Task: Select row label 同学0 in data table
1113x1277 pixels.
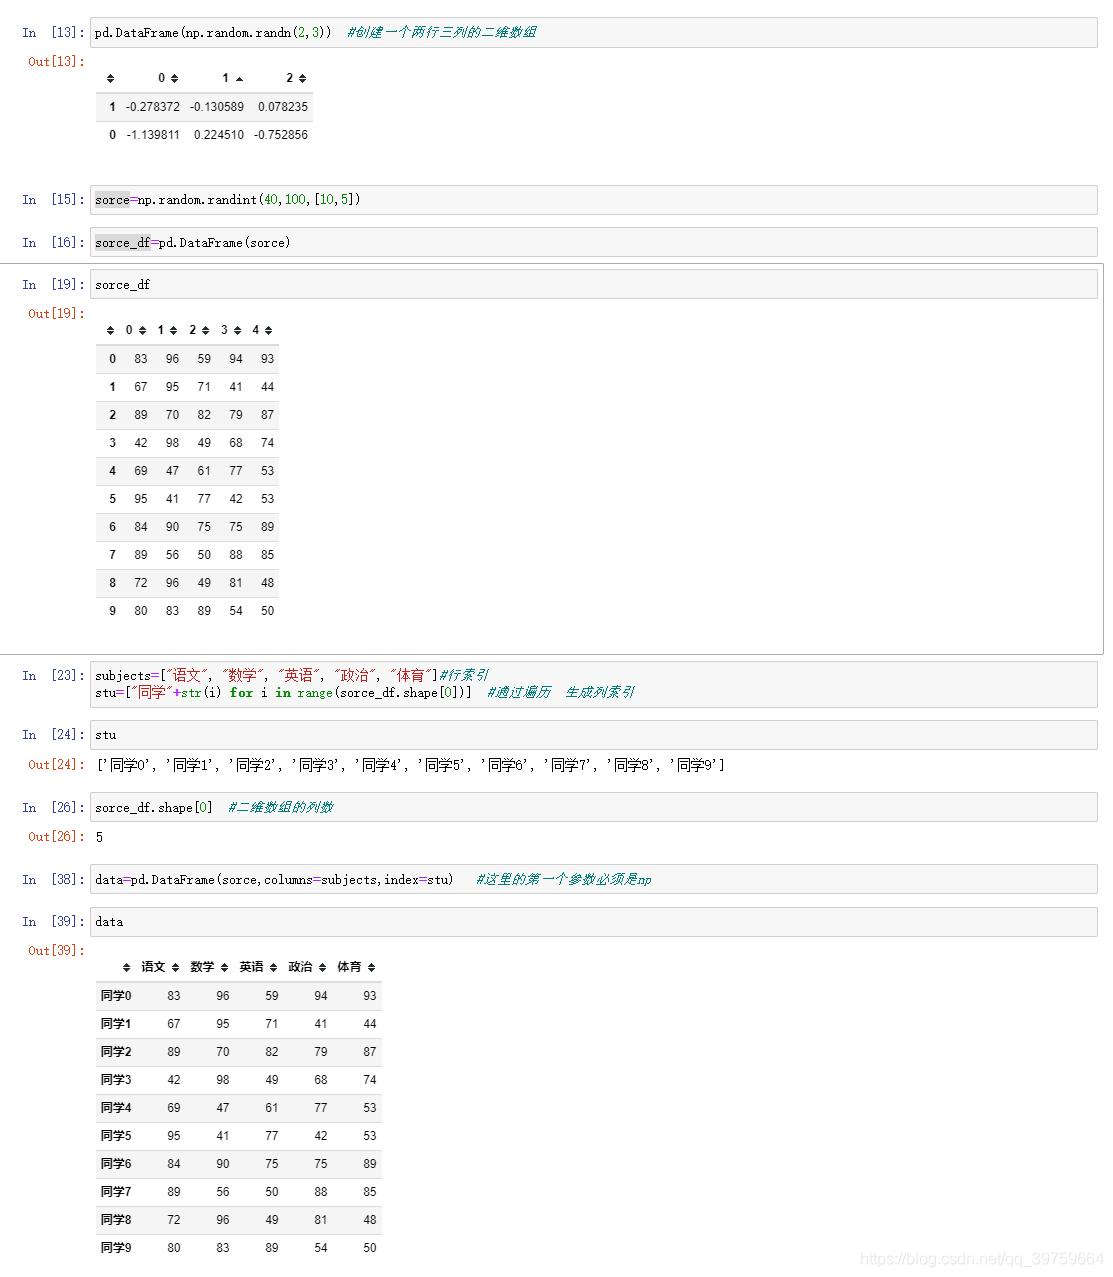Action: (x=116, y=996)
